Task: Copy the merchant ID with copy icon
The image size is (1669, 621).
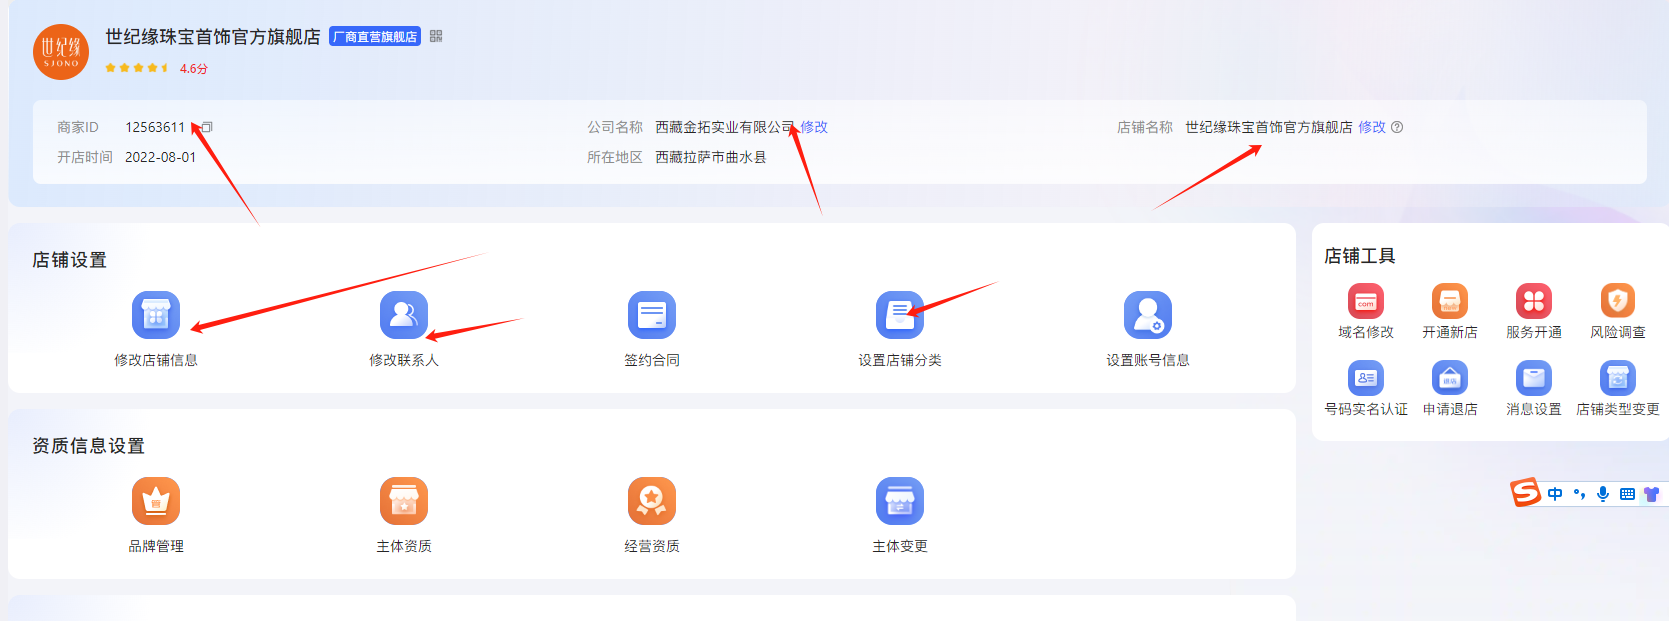Action: (x=207, y=127)
